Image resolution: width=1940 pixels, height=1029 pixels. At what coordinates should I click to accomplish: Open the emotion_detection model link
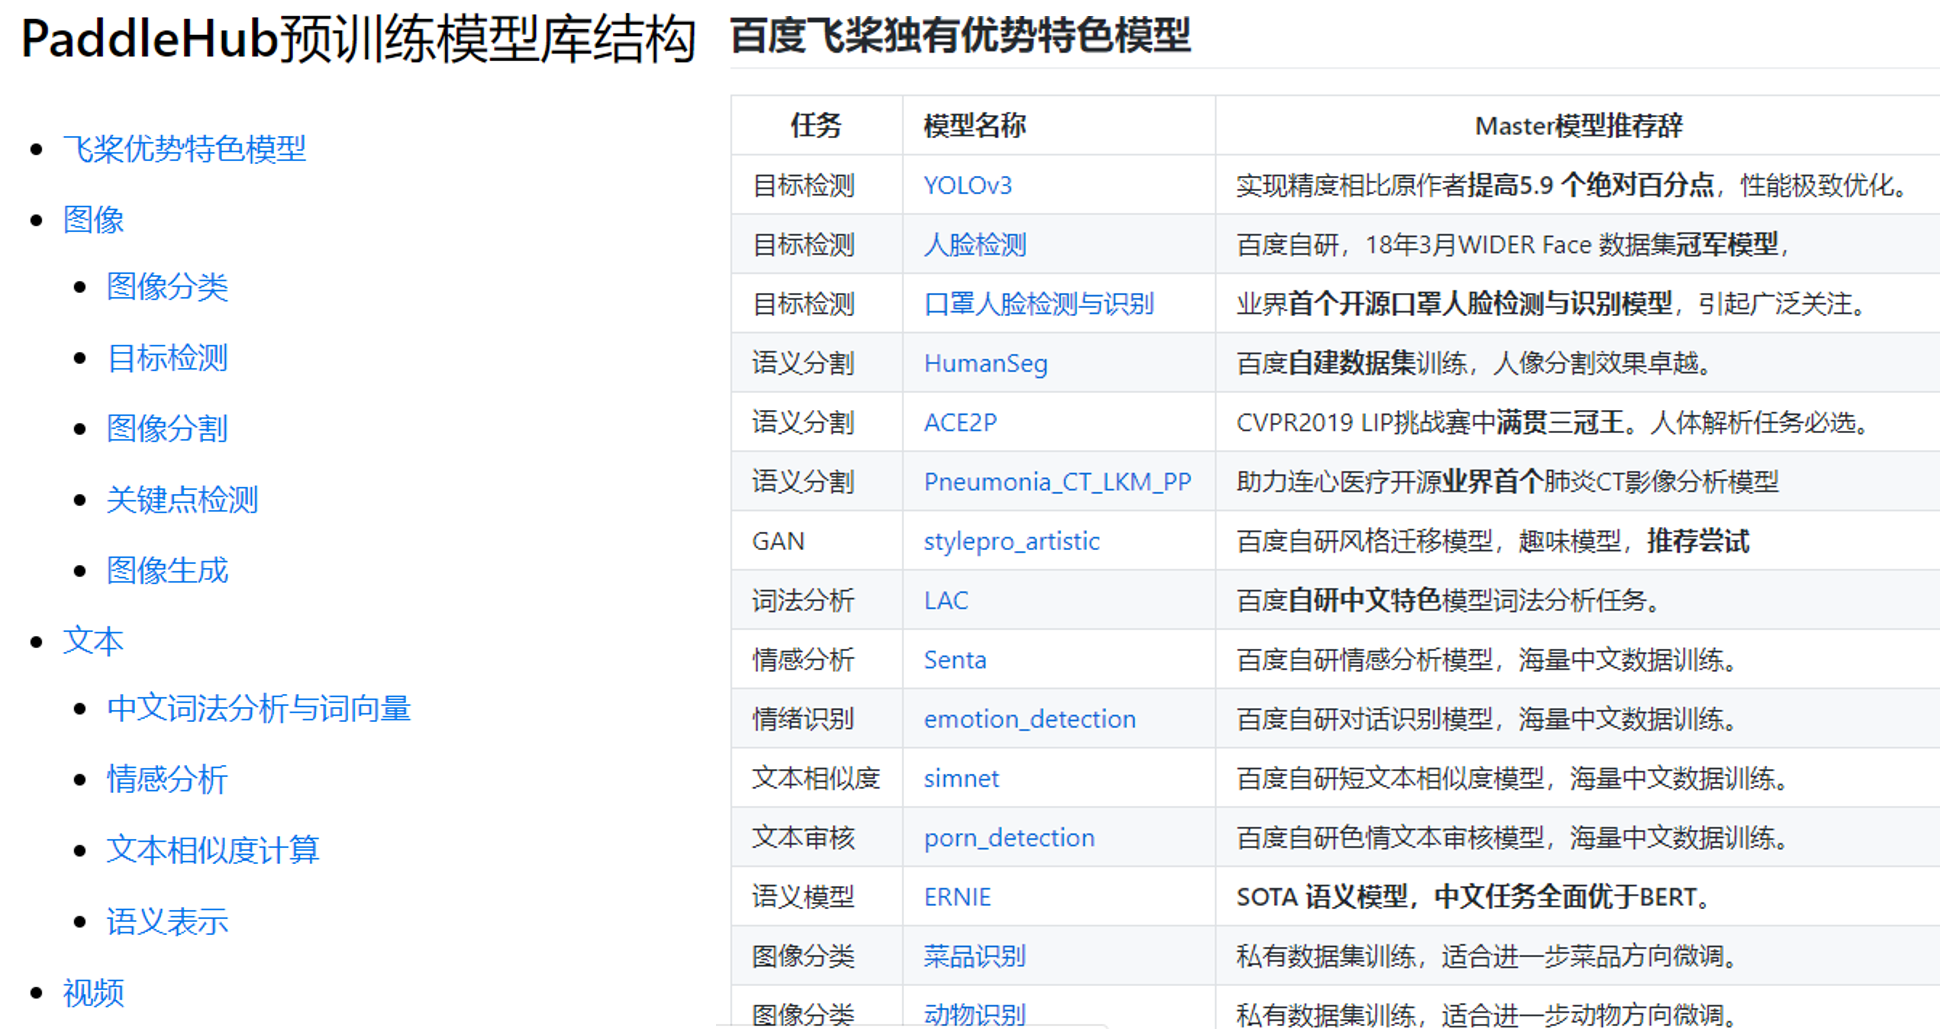coord(1029,719)
